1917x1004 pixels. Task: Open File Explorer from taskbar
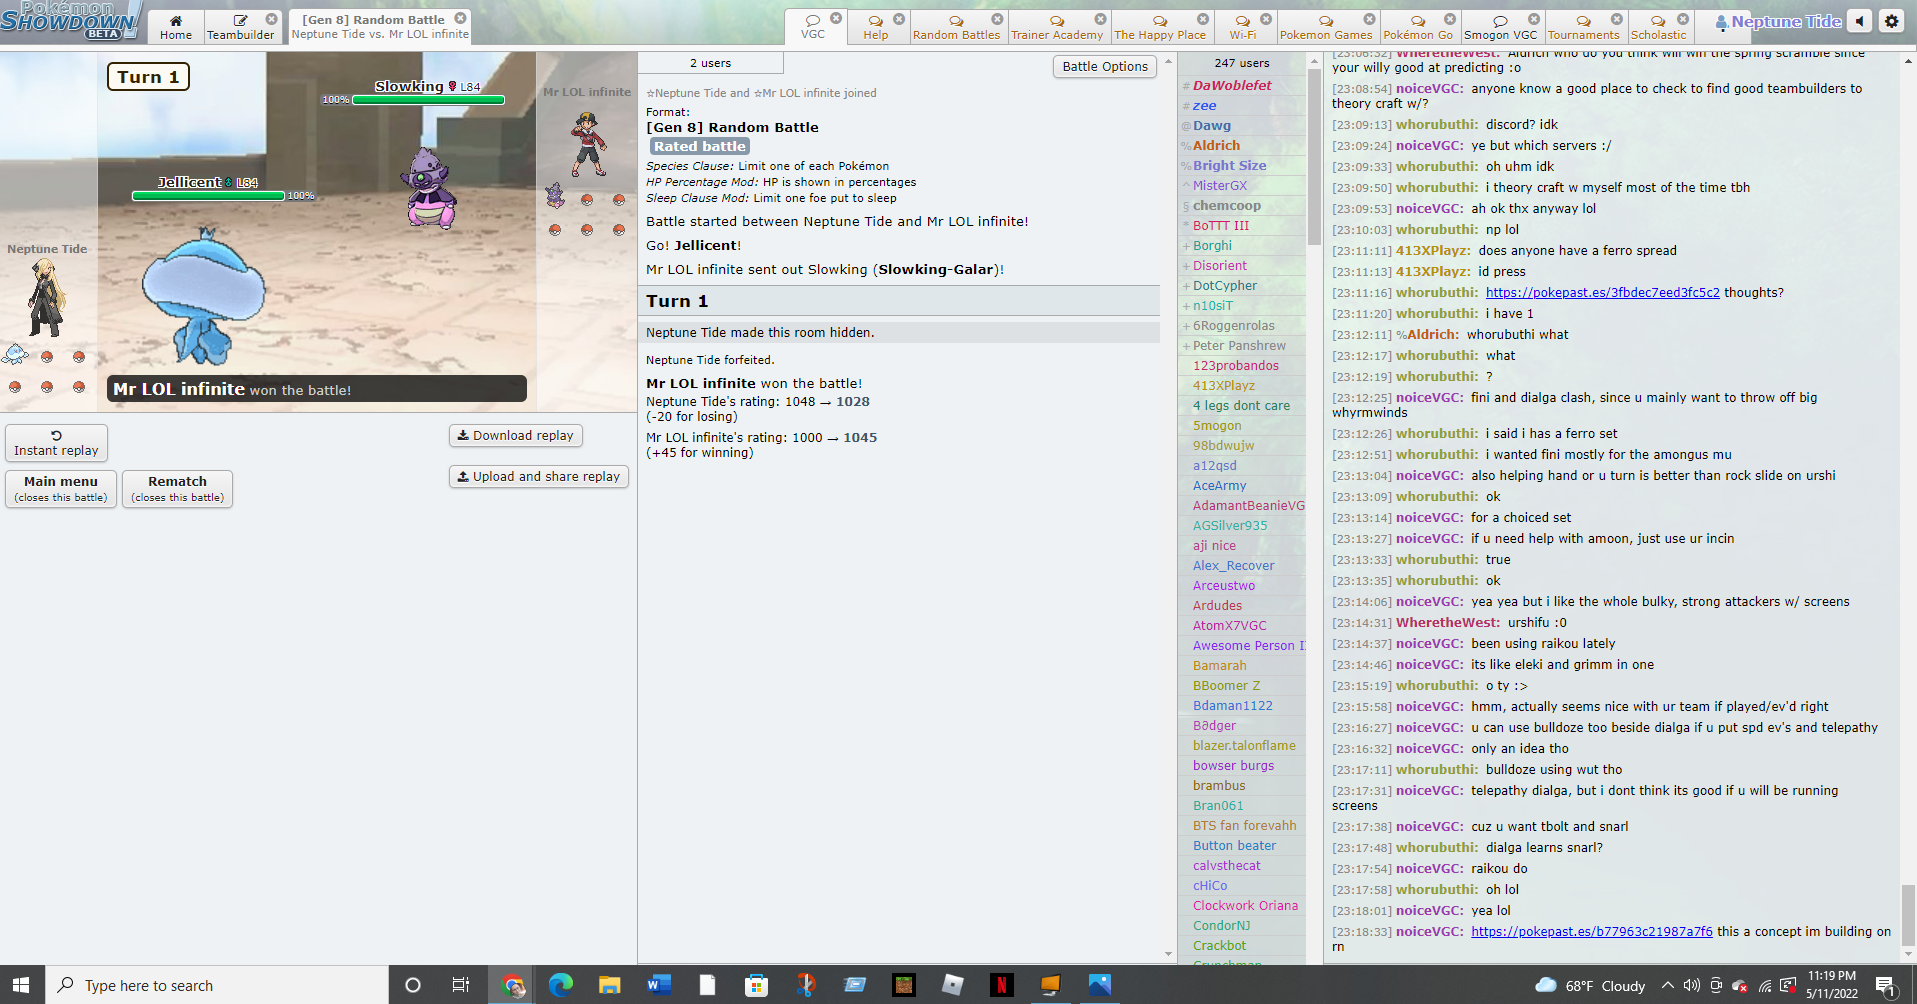(x=609, y=985)
